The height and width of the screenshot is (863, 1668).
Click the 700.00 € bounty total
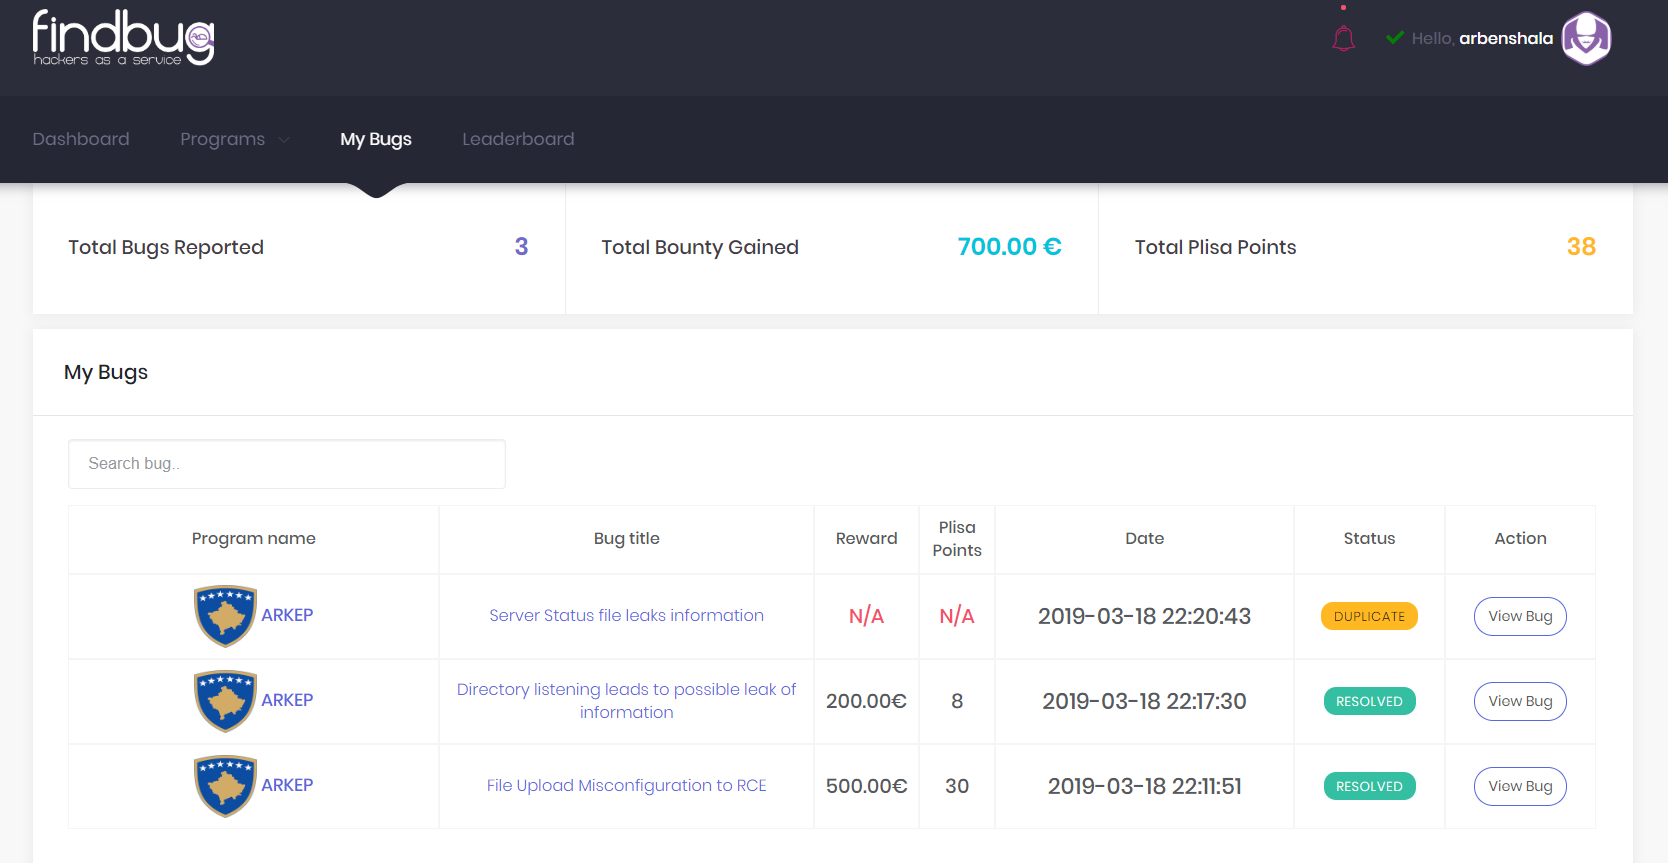(x=1009, y=246)
